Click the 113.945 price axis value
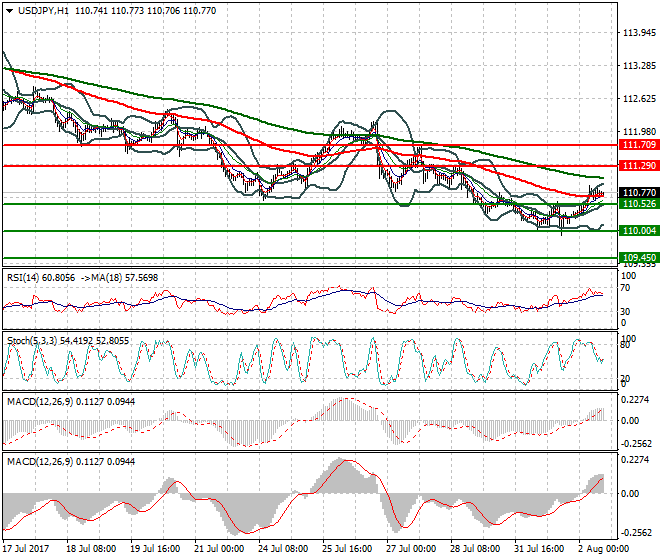Screen dimensions: 660x560 tap(639, 33)
